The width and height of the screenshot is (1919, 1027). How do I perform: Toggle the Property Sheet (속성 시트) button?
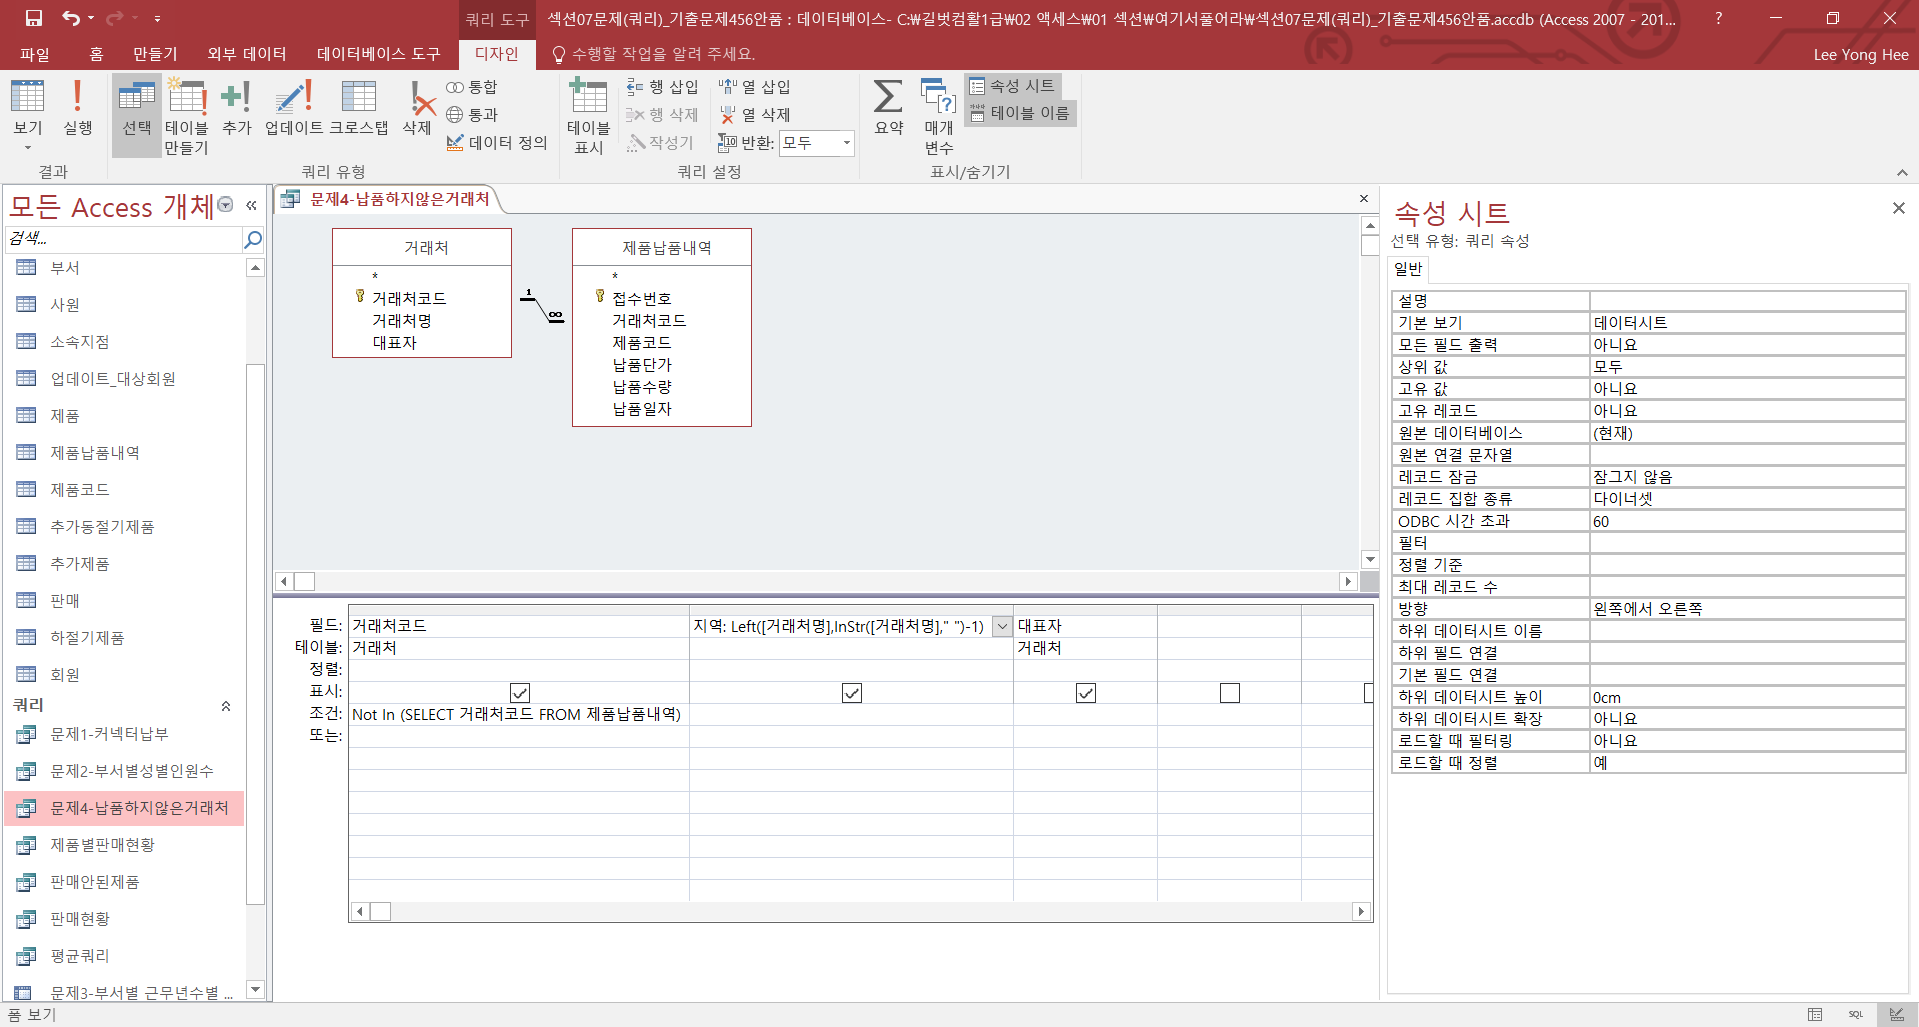(1012, 87)
